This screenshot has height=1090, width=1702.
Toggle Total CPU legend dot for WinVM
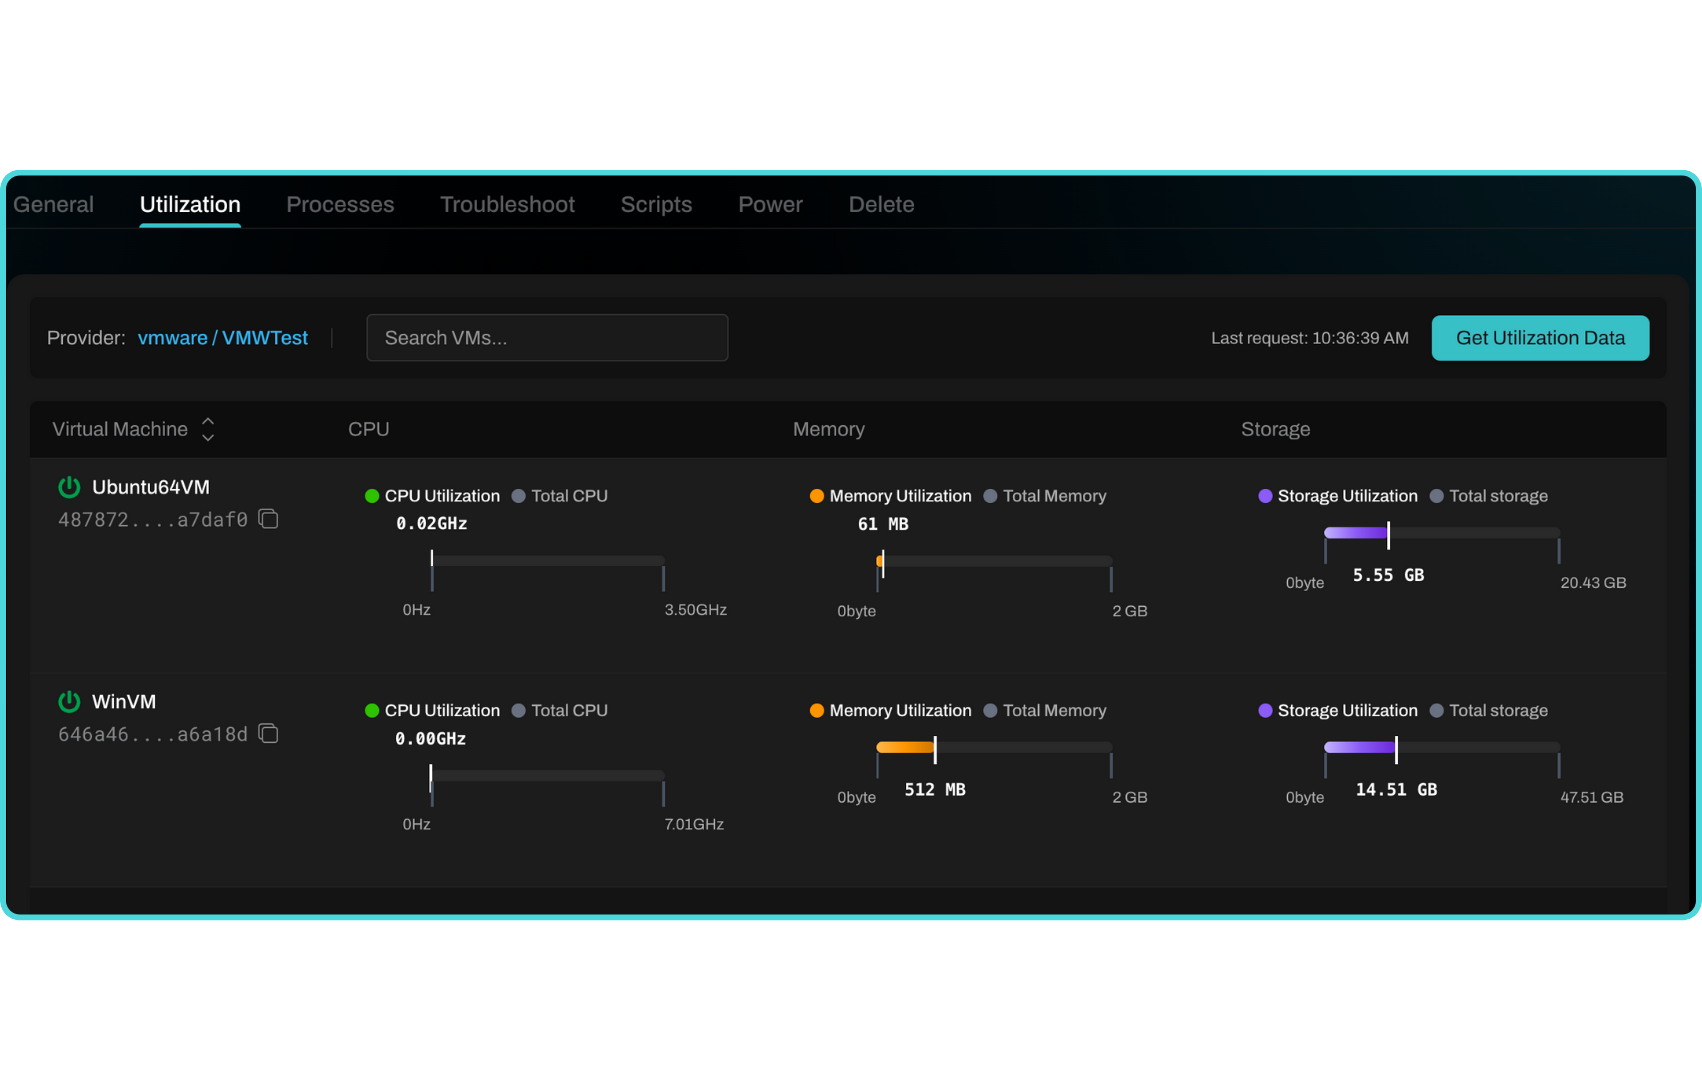tap(518, 711)
